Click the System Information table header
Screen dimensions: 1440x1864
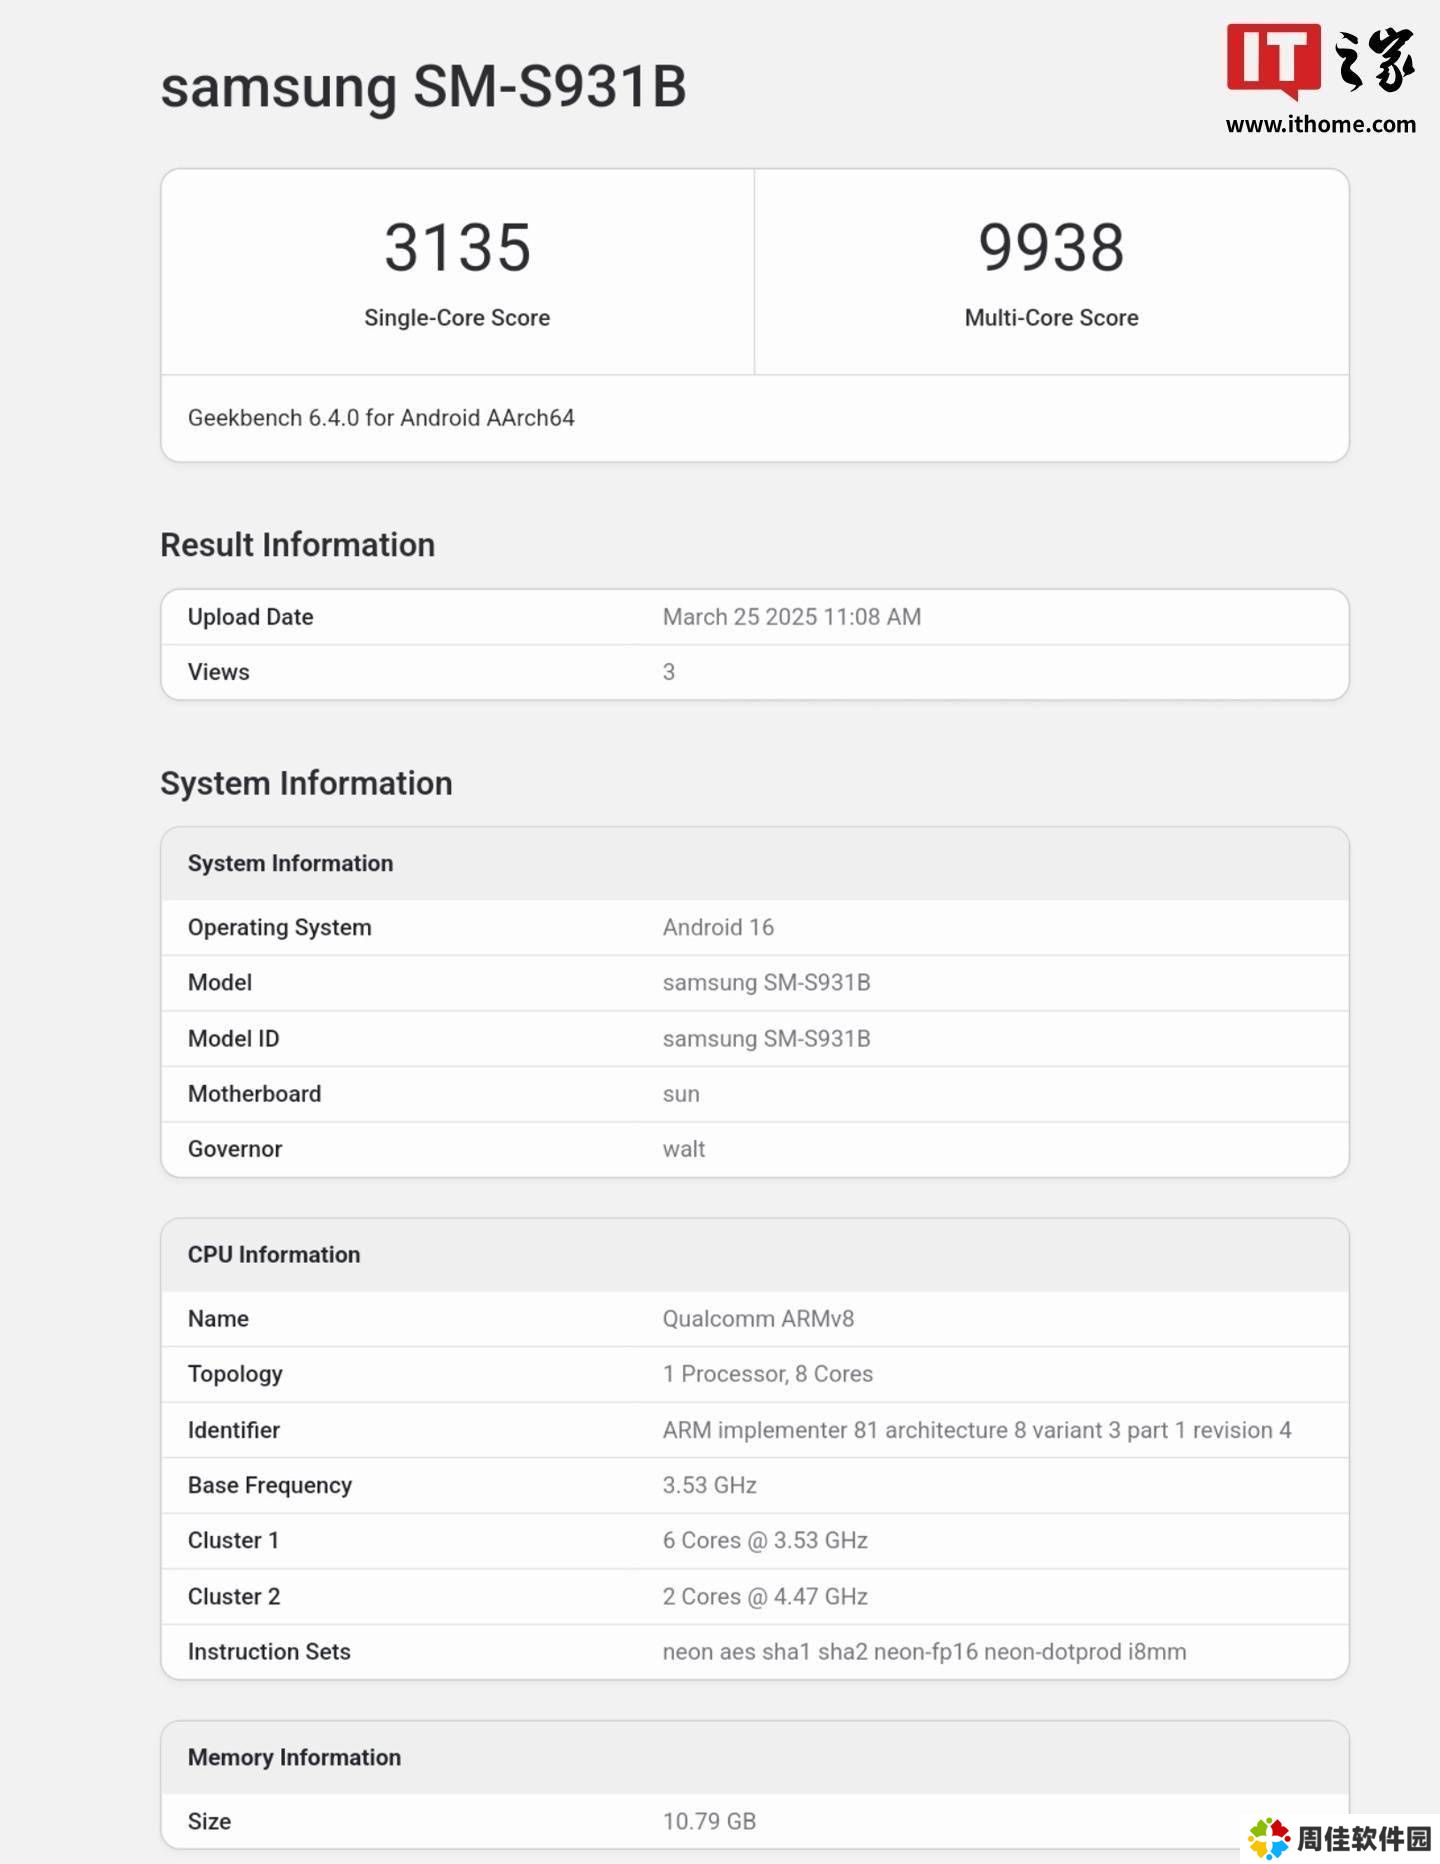click(291, 863)
